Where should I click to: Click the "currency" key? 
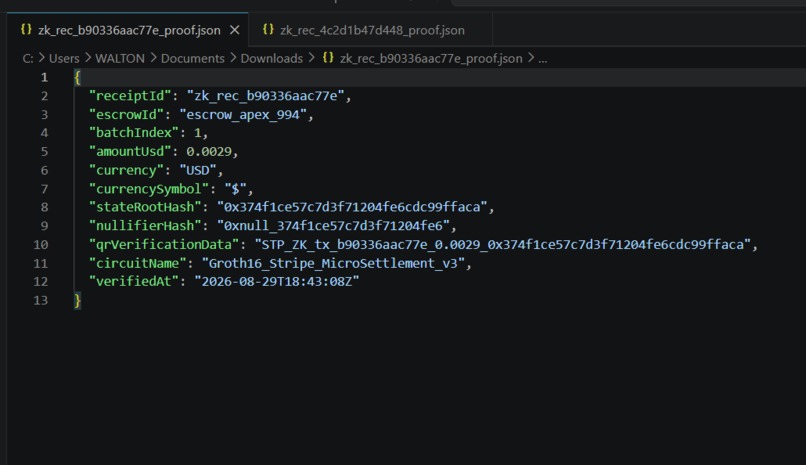coord(126,170)
